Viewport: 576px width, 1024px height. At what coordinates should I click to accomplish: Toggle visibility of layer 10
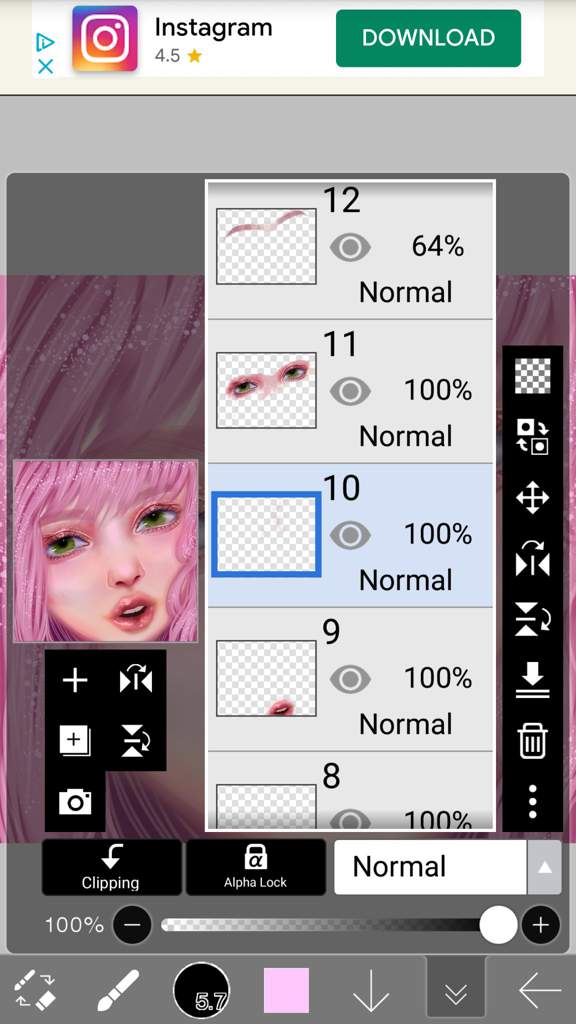point(350,536)
